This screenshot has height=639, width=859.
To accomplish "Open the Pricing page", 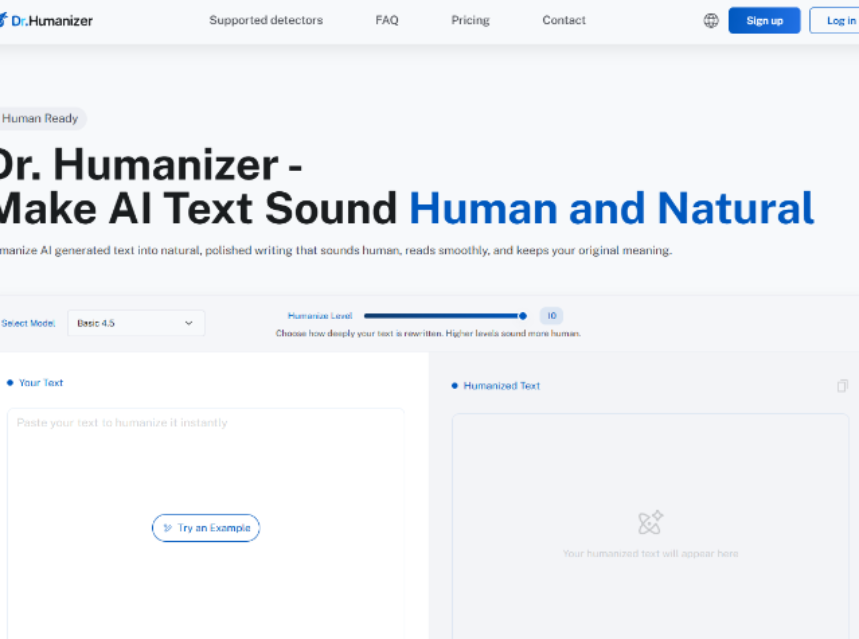I will coord(471,20).
